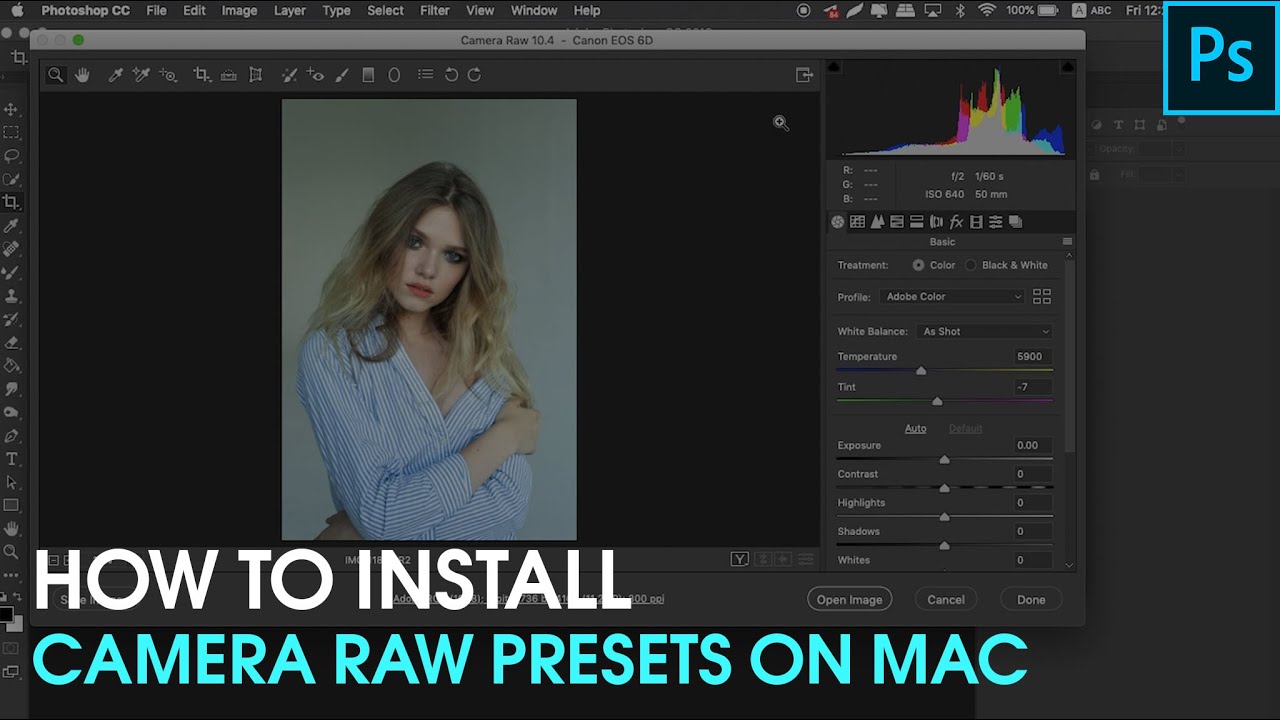Open the Layer menu
1280x720 pixels.
pos(290,11)
